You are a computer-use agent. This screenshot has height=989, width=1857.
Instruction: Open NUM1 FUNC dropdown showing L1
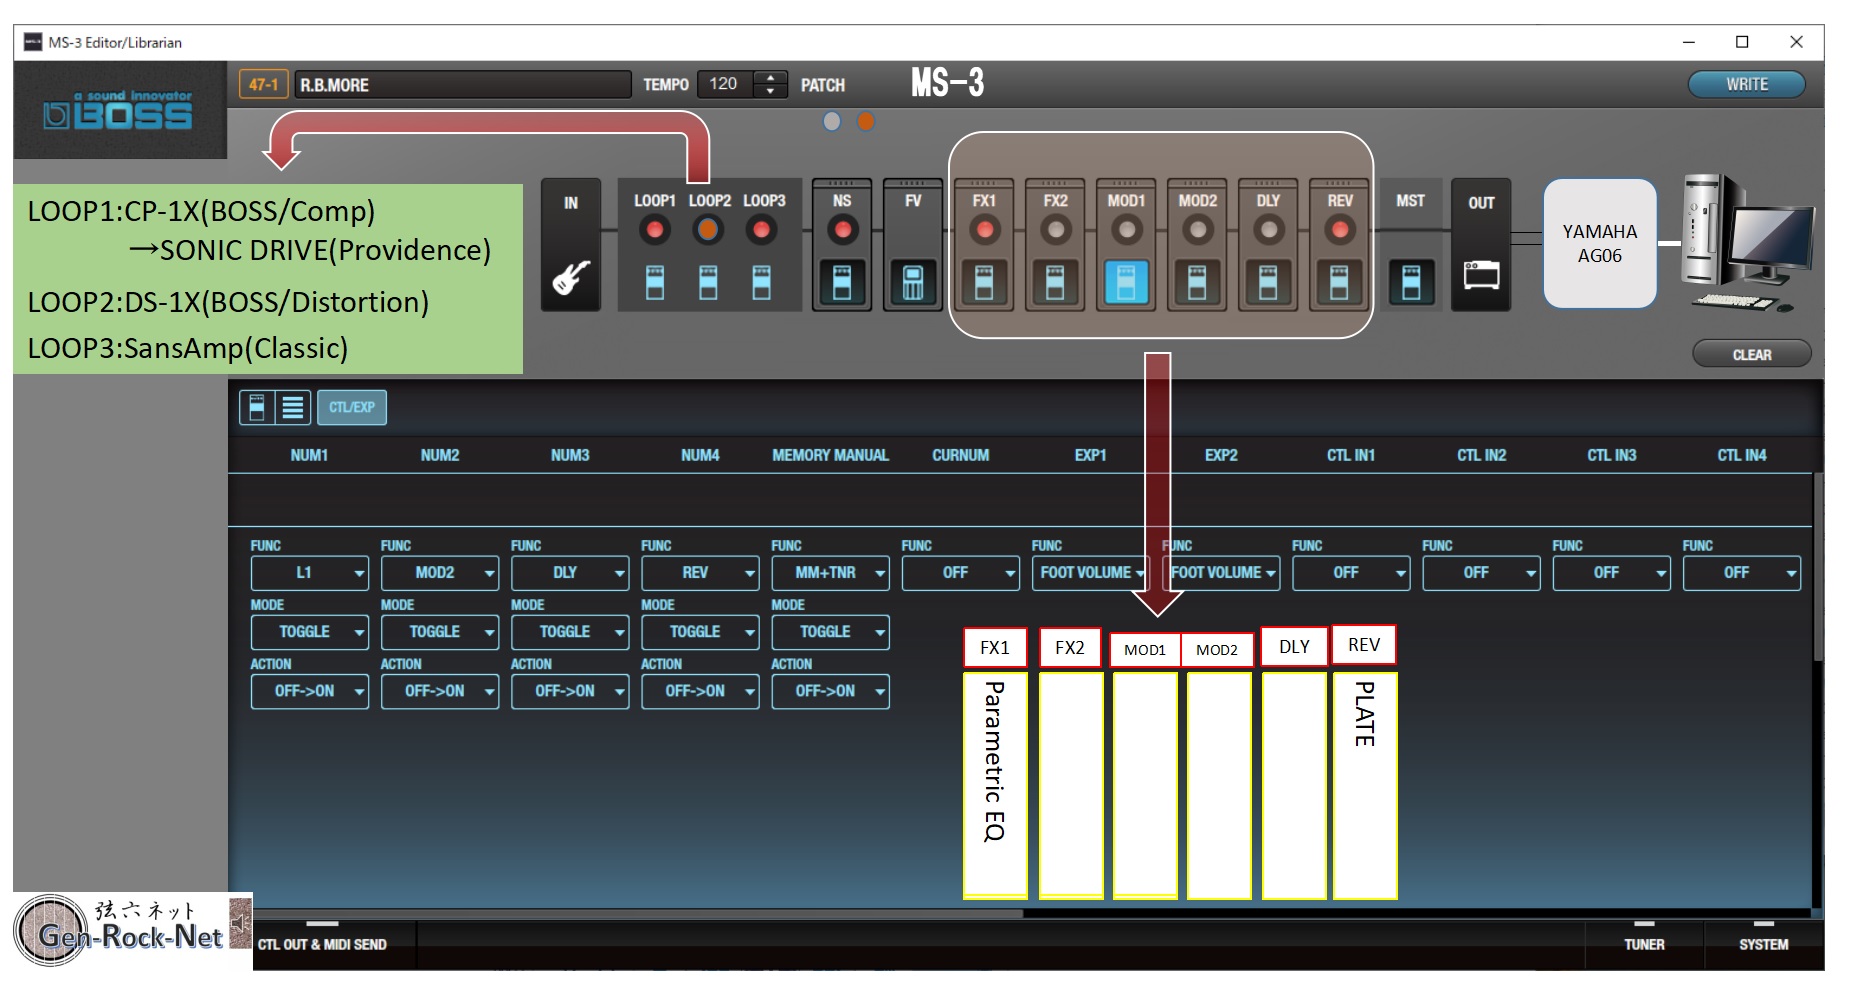pos(310,573)
